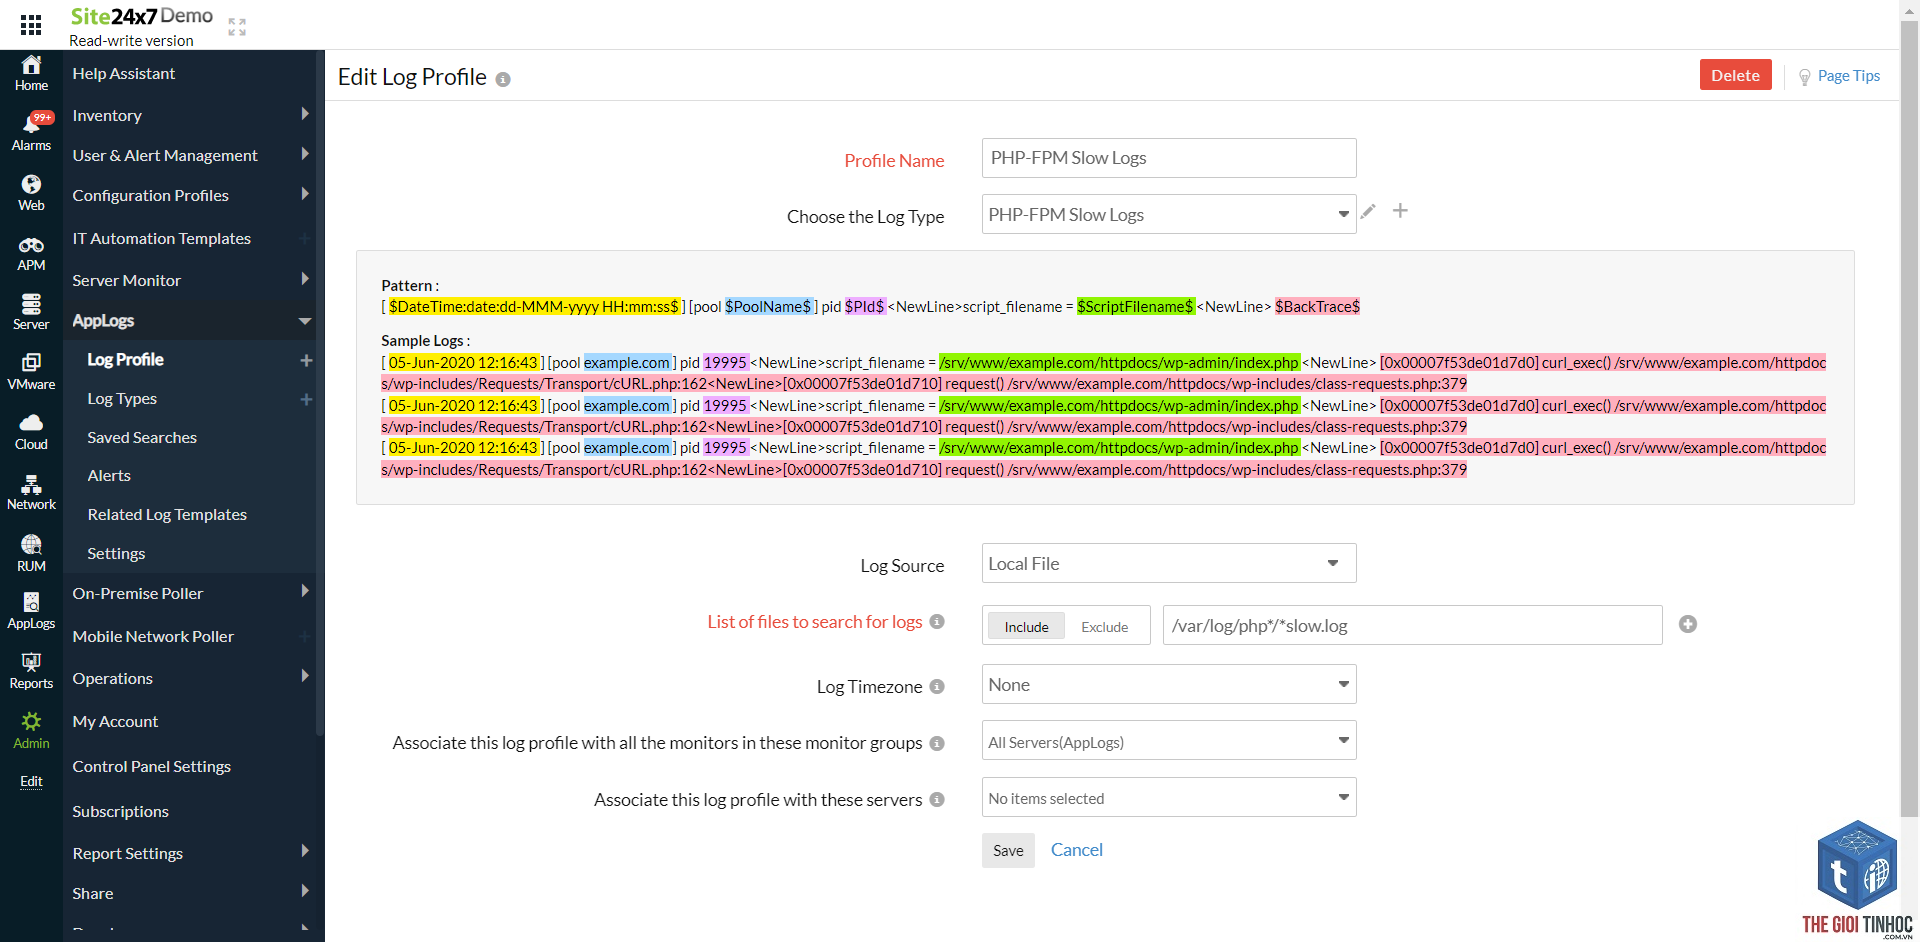Image resolution: width=1920 pixels, height=942 pixels.
Task: Click the Cancel link
Action: [1076, 849]
